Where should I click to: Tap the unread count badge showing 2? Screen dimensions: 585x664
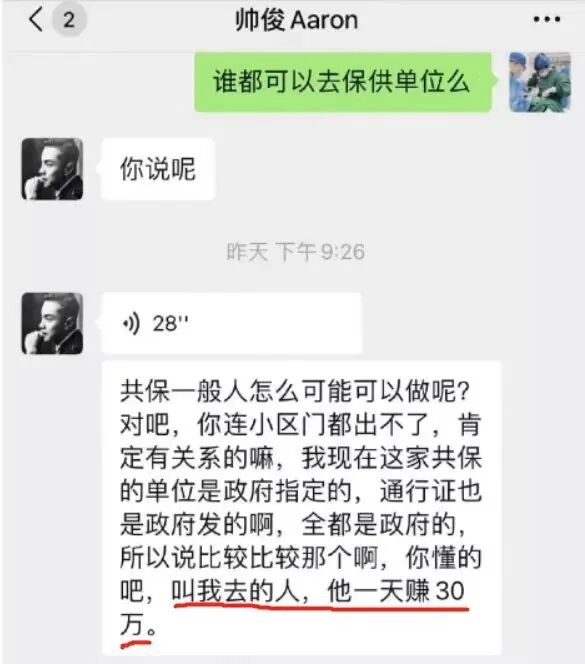tap(69, 20)
